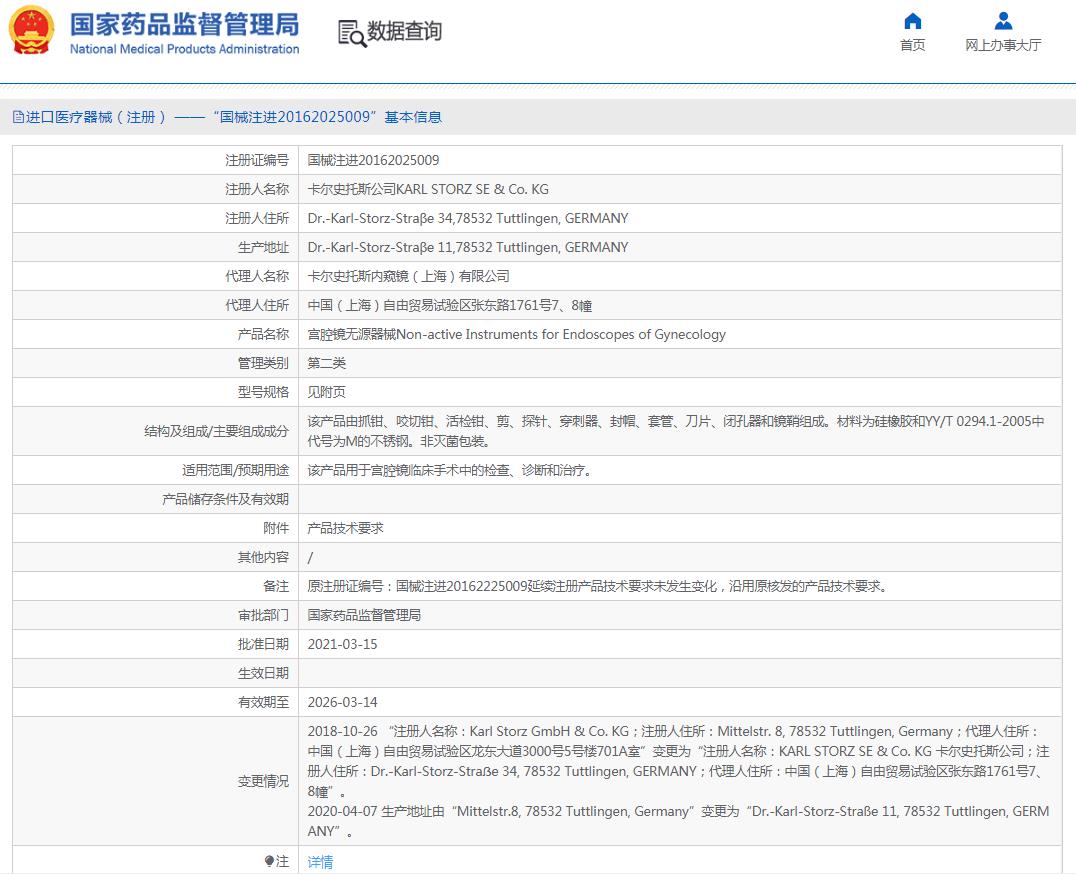Screen dimensions: 1076x875
Task: Click the document icon before 进口医疗器械
Action: click(19, 117)
